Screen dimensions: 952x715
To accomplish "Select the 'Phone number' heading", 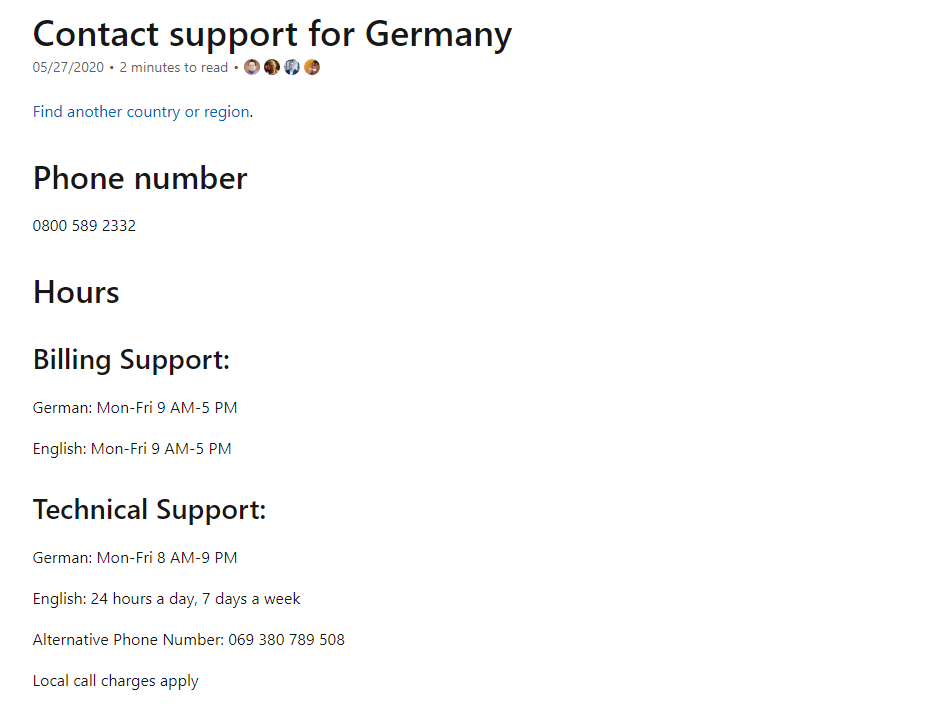I will click(140, 178).
